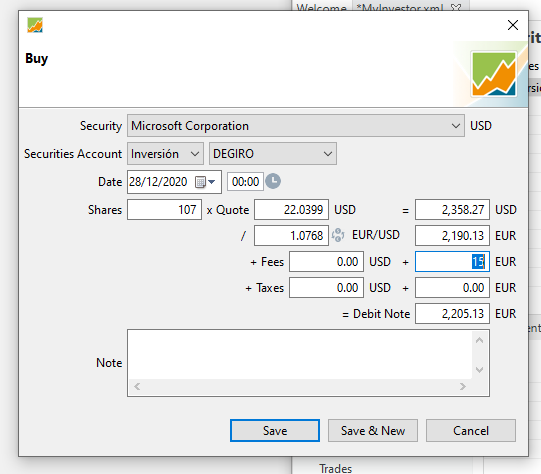Click the clock icon to set current time

(x=273, y=181)
